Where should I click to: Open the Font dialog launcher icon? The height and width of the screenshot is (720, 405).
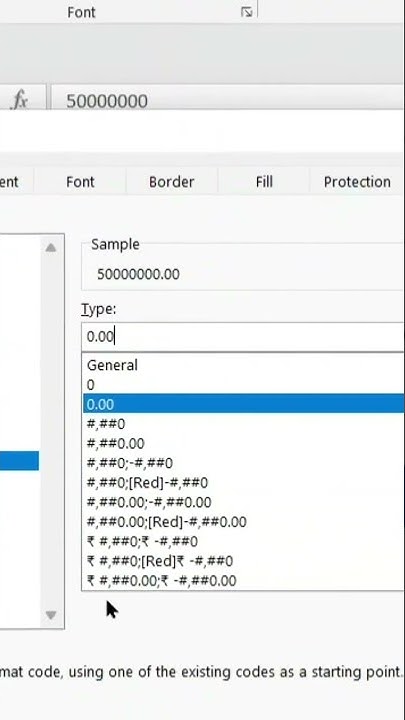(247, 12)
